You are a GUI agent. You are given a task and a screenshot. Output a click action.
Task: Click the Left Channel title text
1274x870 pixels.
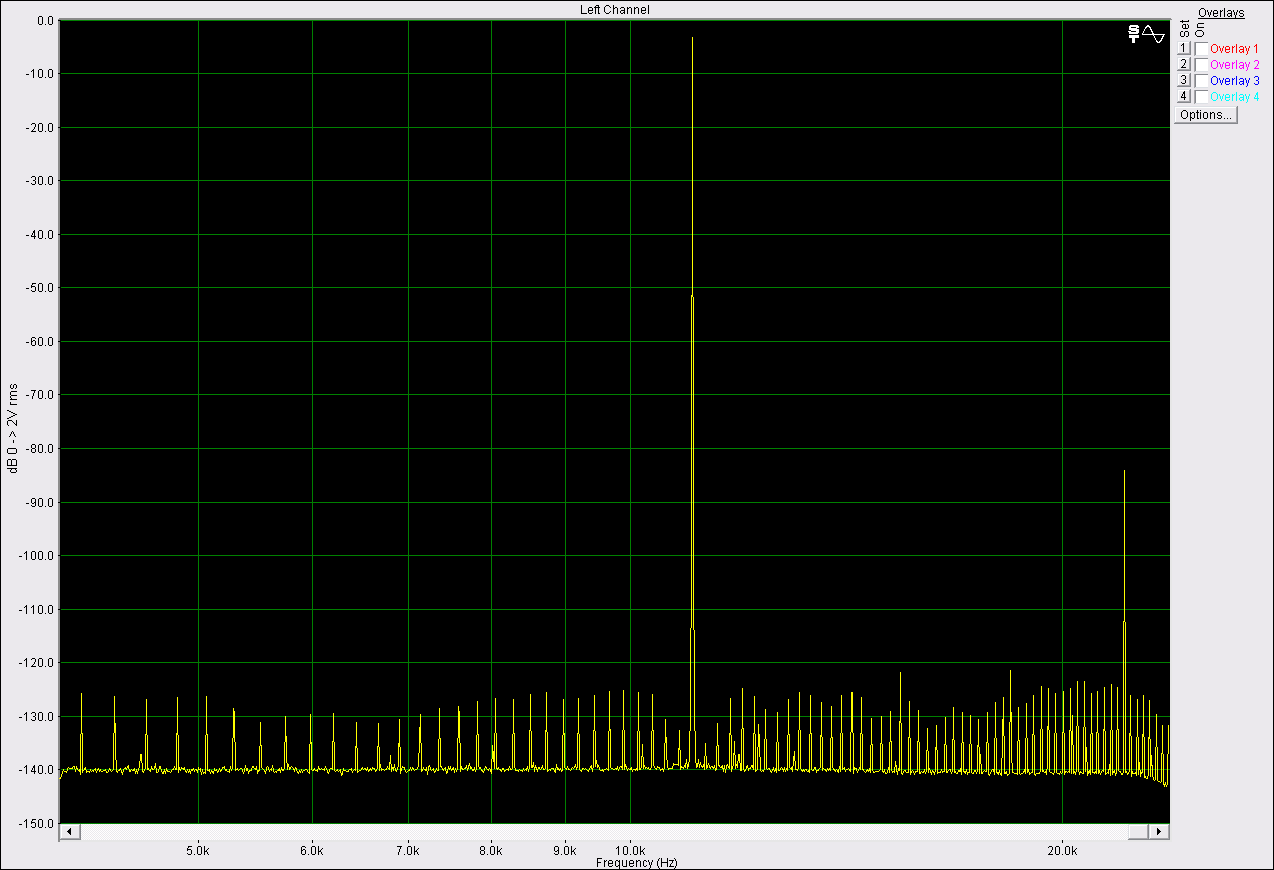point(615,10)
